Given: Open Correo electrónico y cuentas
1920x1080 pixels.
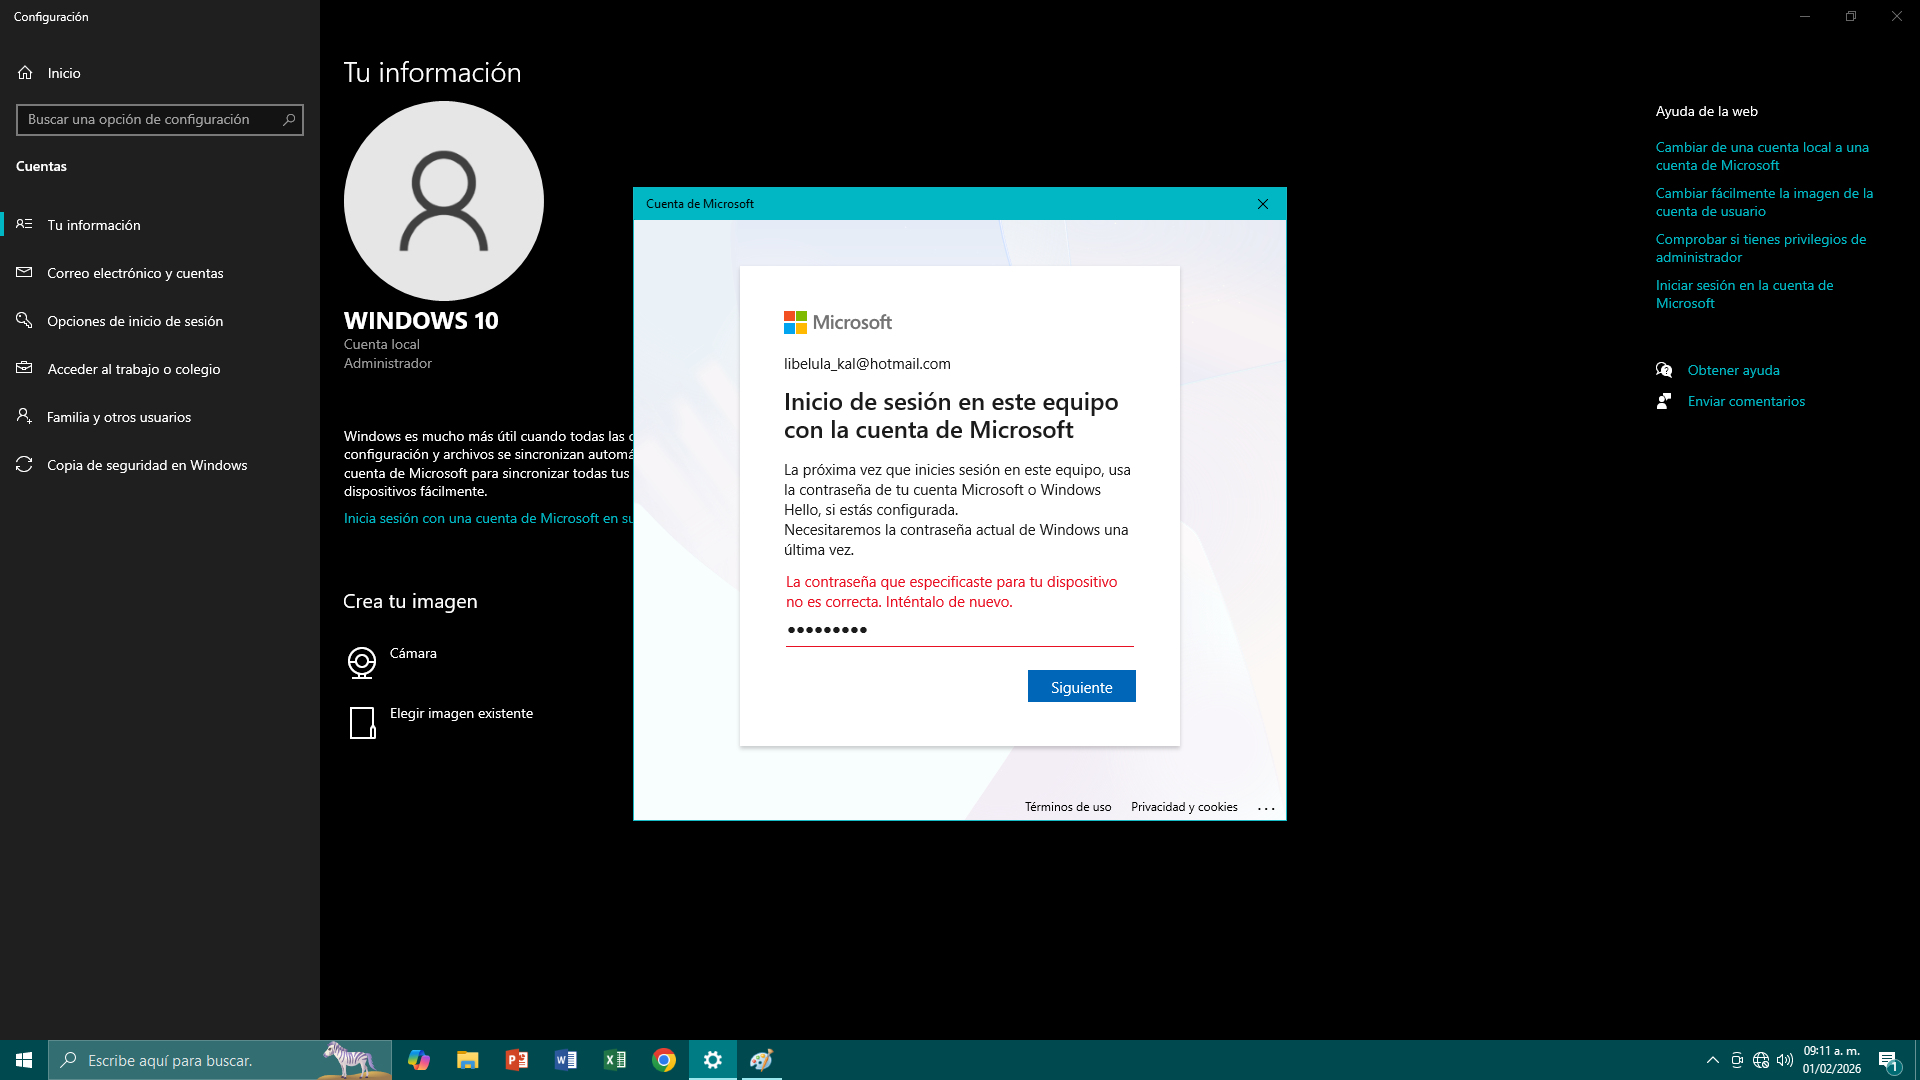Looking at the screenshot, I should tap(160, 273).
